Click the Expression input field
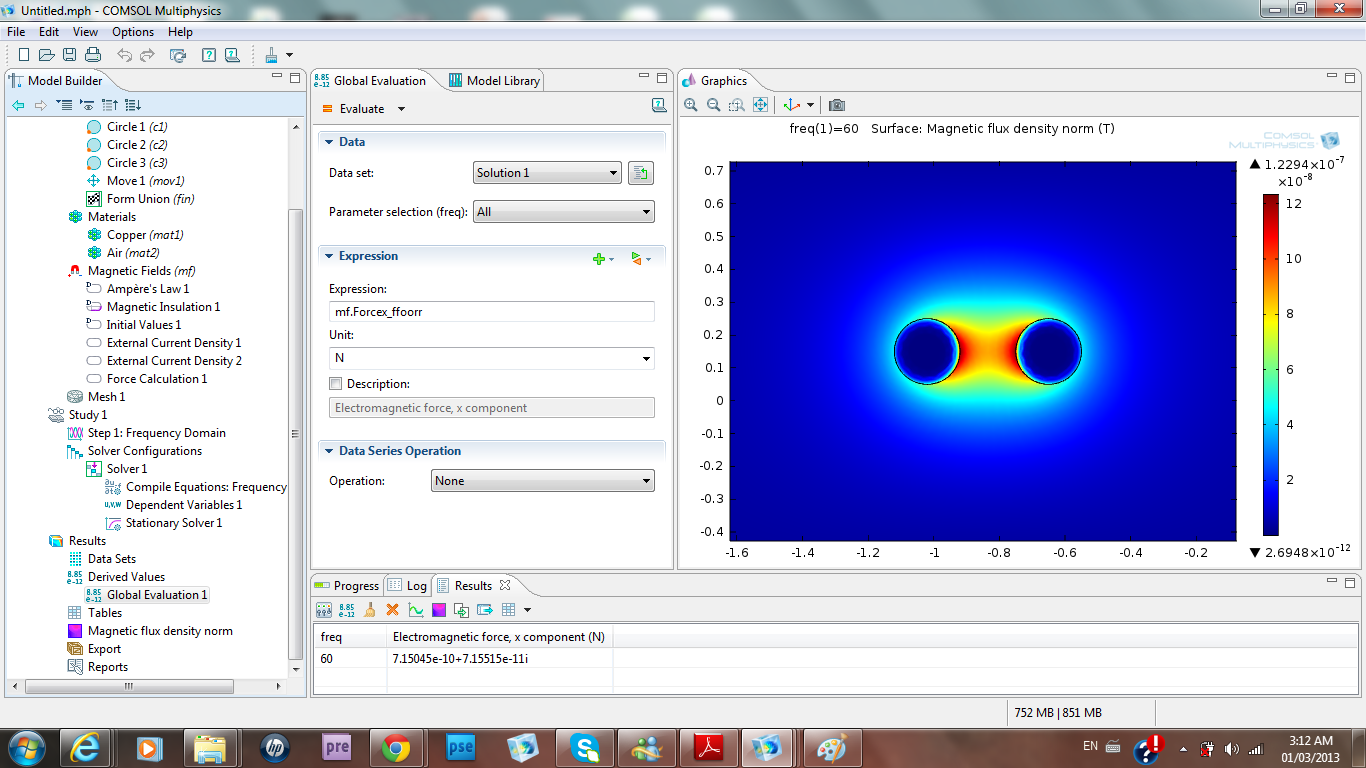 [x=491, y=312]
